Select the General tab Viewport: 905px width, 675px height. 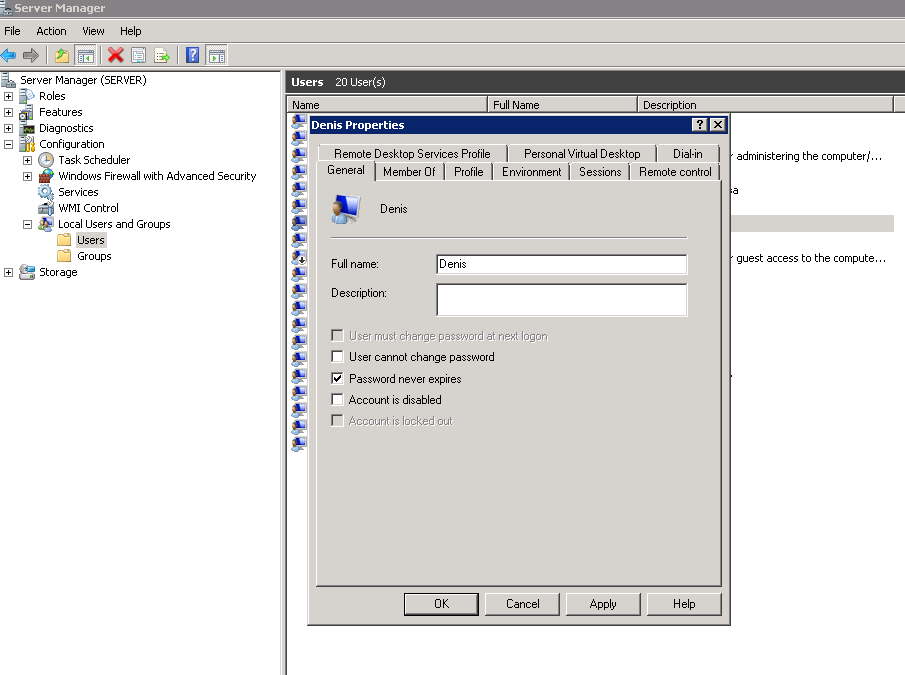pos(346,170)
